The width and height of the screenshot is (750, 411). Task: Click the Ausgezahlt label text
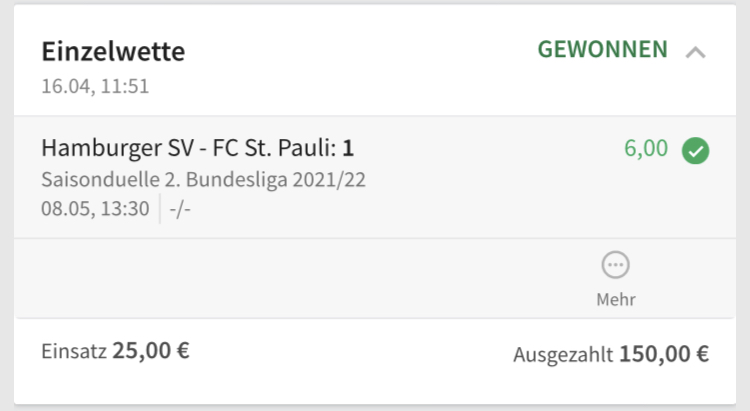coord(563,355)
